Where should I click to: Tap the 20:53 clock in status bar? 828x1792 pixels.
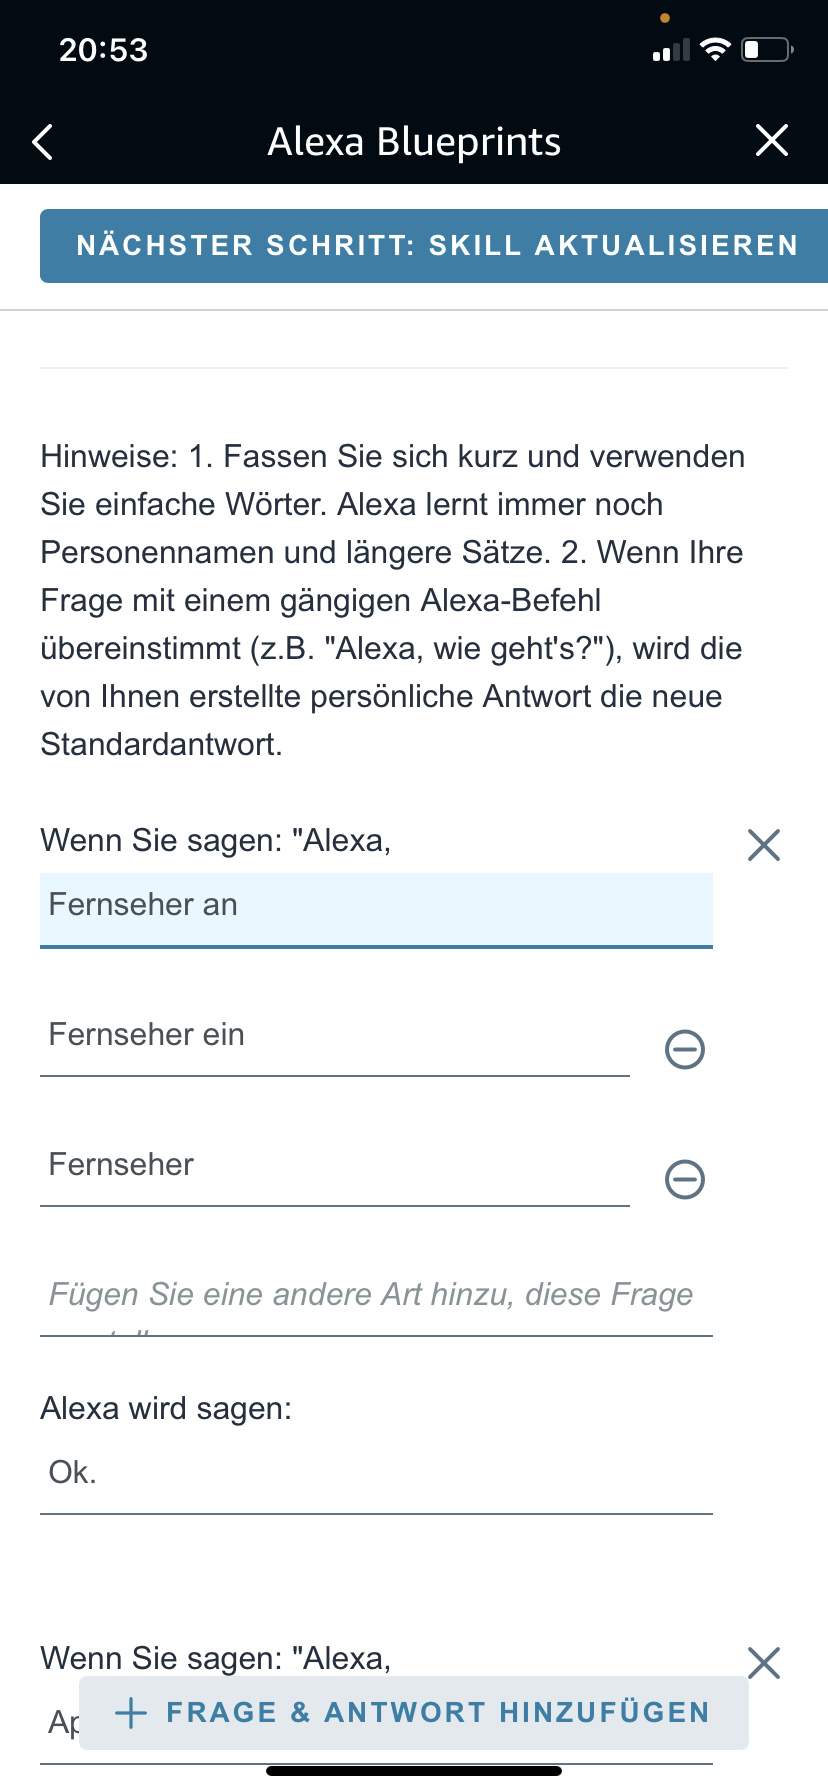(x=103, y=50)
